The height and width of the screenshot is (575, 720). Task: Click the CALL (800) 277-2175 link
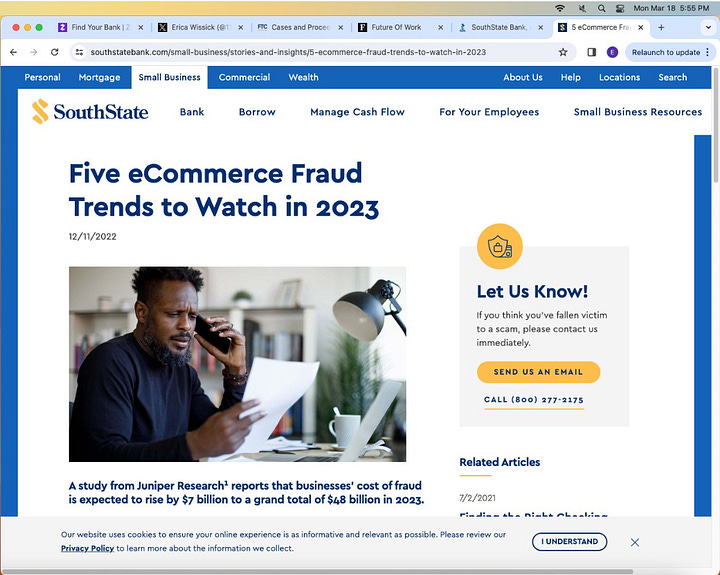(x=534, y=400)
